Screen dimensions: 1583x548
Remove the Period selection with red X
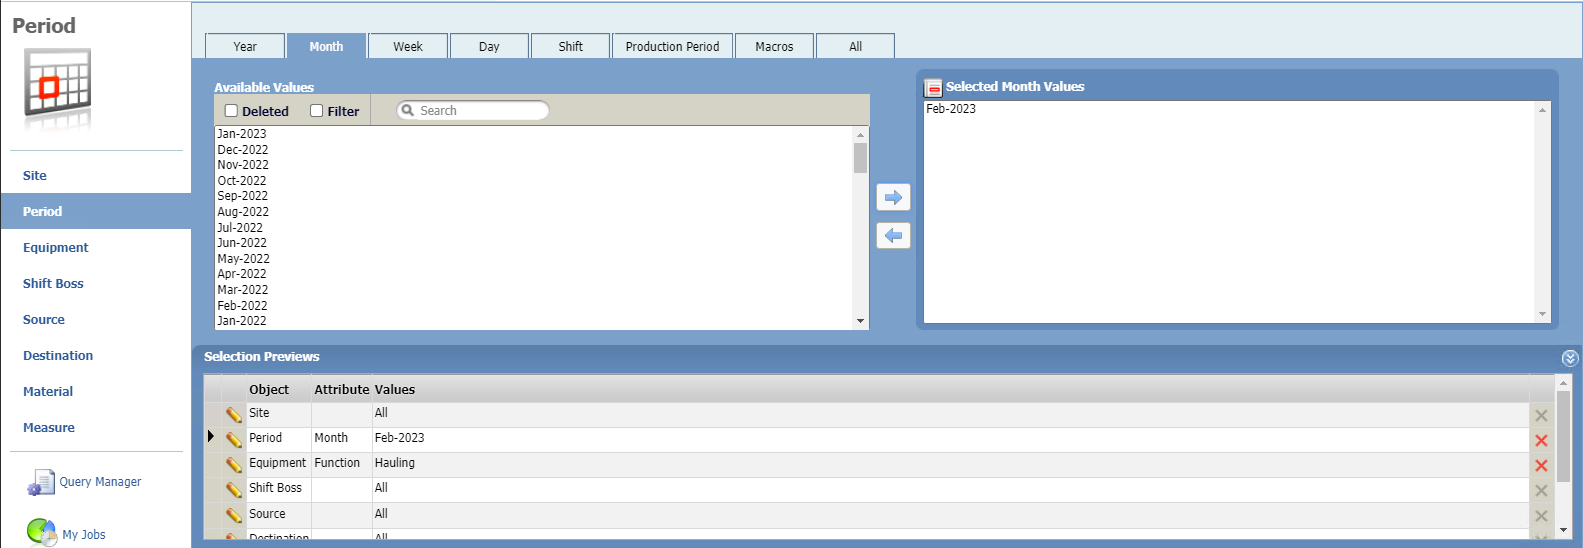coord(1541,440)
